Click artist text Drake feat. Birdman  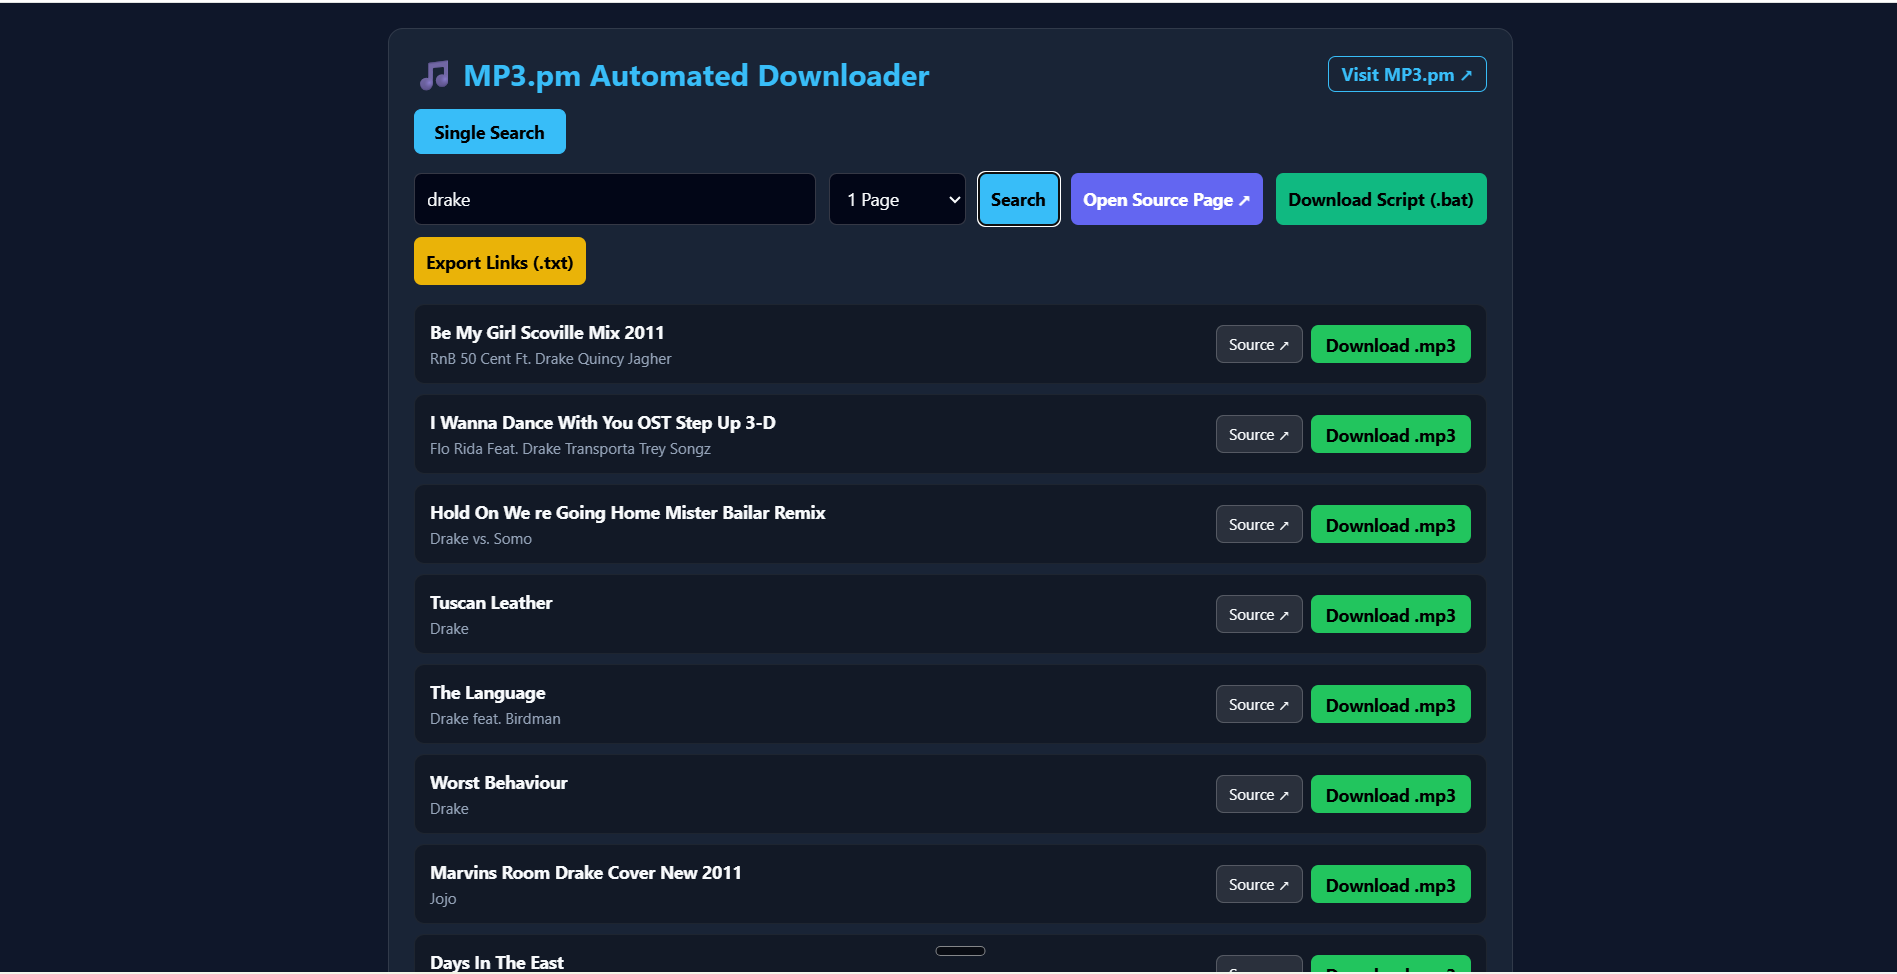[x=495, y=719]
